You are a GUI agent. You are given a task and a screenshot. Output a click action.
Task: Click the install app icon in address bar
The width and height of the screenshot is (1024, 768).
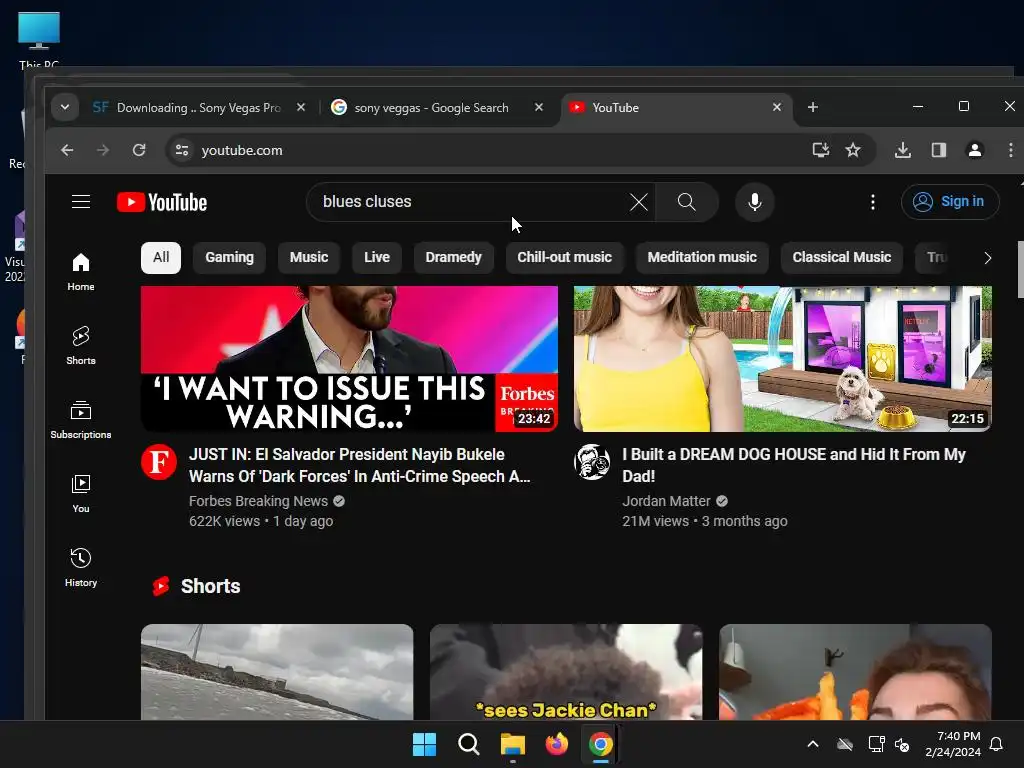tap(820, 150)
